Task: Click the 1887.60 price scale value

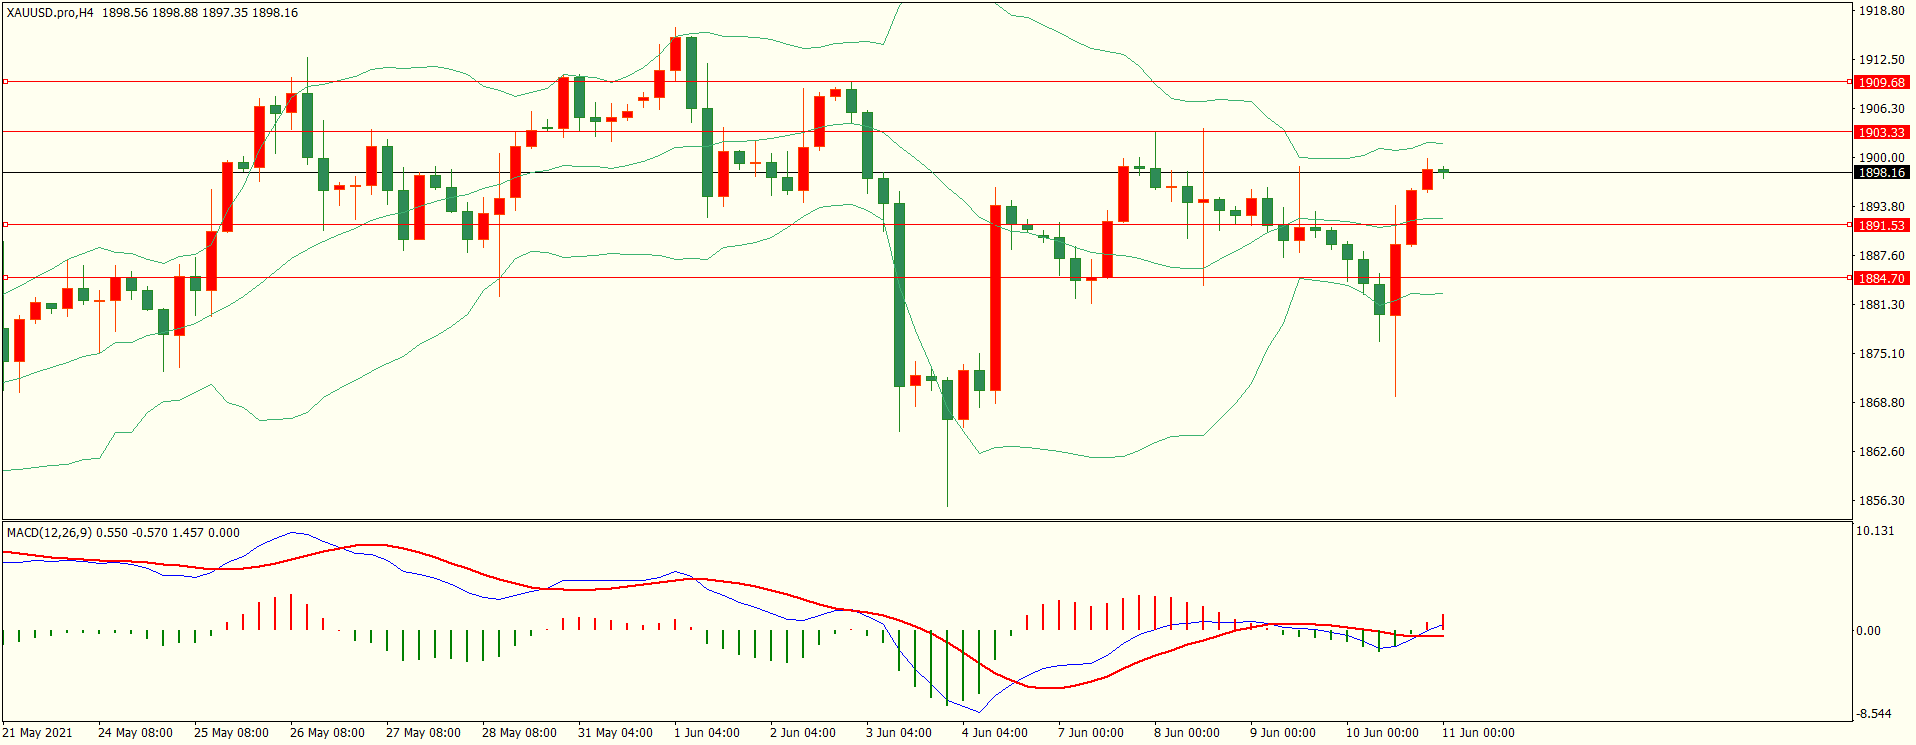Action: (x=1881, y=256)
